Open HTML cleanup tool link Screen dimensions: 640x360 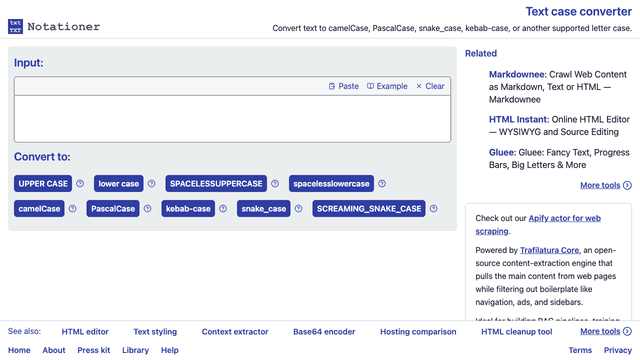(x=516, y=332)
